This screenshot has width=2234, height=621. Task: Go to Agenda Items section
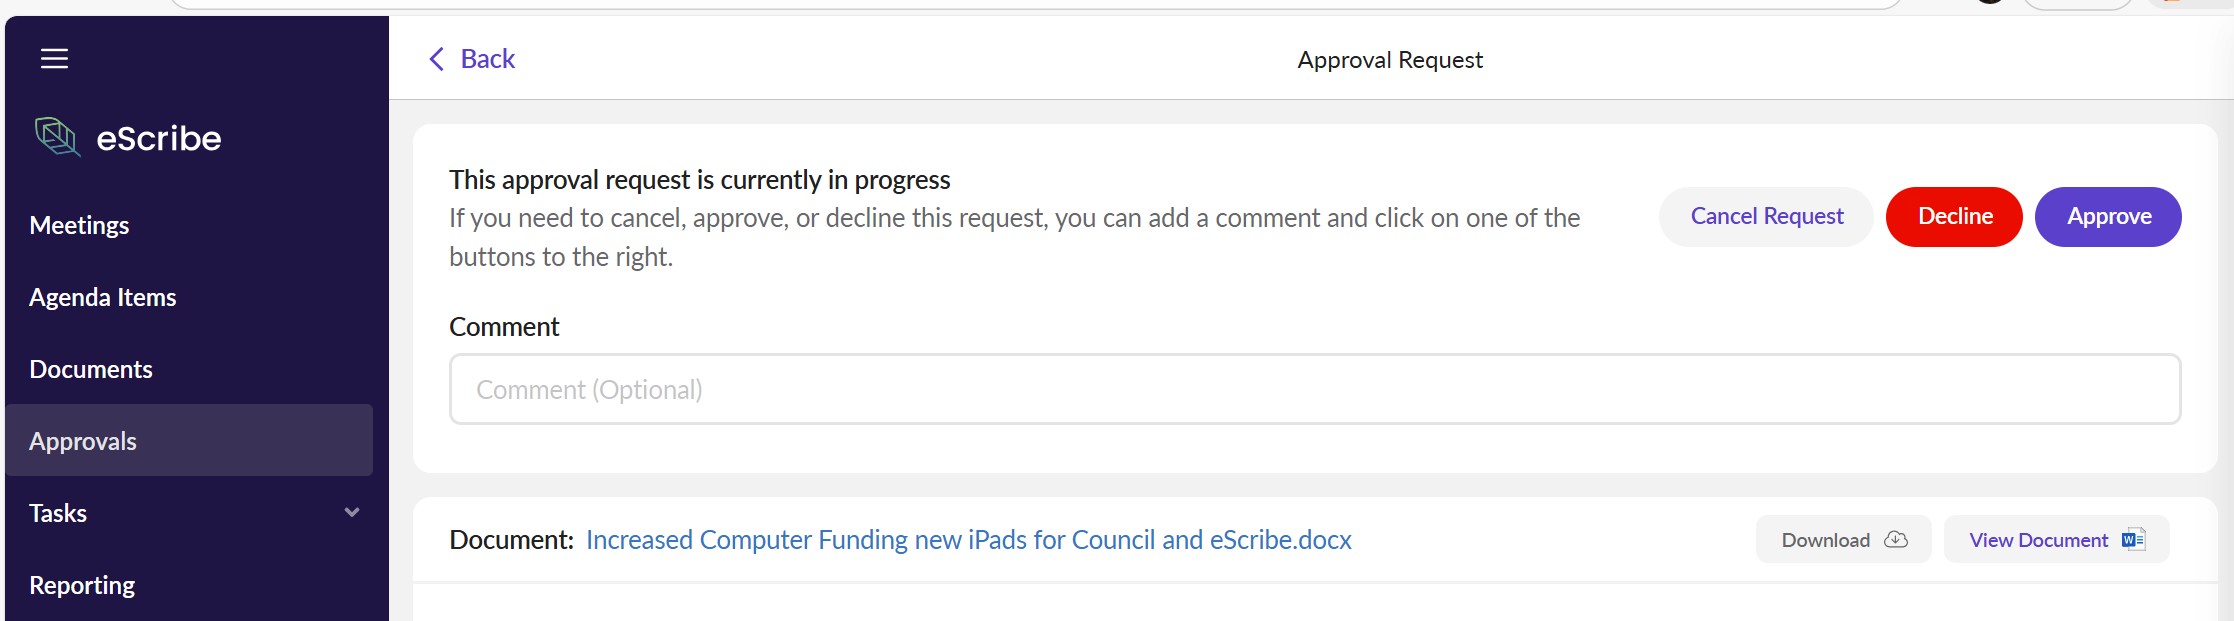pos(103,298)
